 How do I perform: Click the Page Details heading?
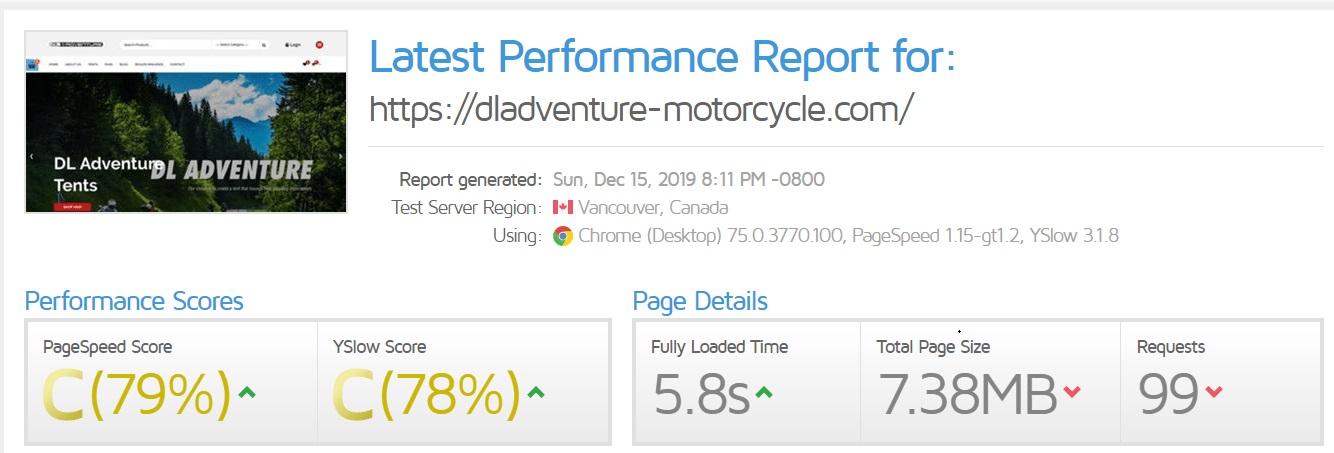700,301
